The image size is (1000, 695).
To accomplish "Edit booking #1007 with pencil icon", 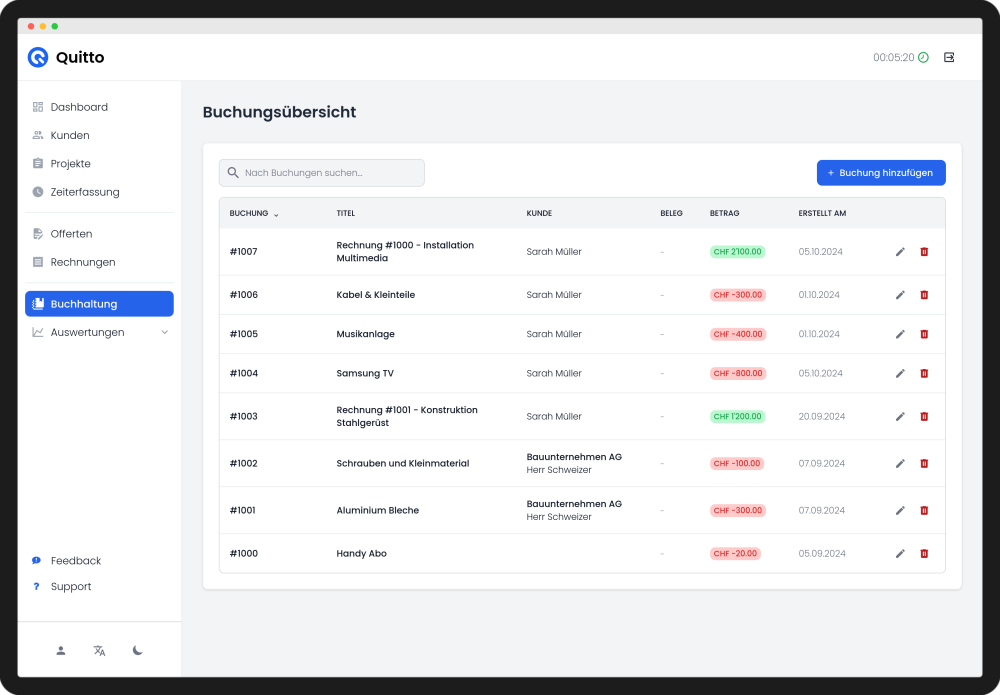I will pos(900,252).
